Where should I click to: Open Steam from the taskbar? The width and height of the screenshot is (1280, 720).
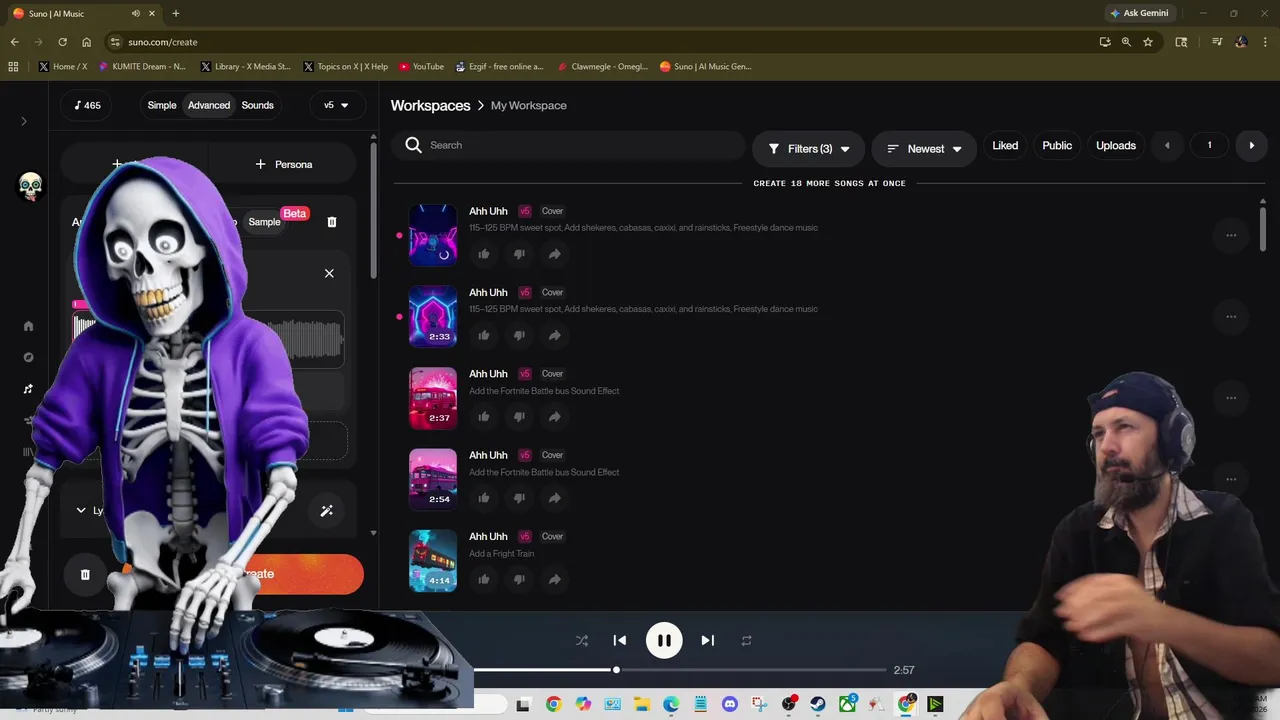pos(818,704)
